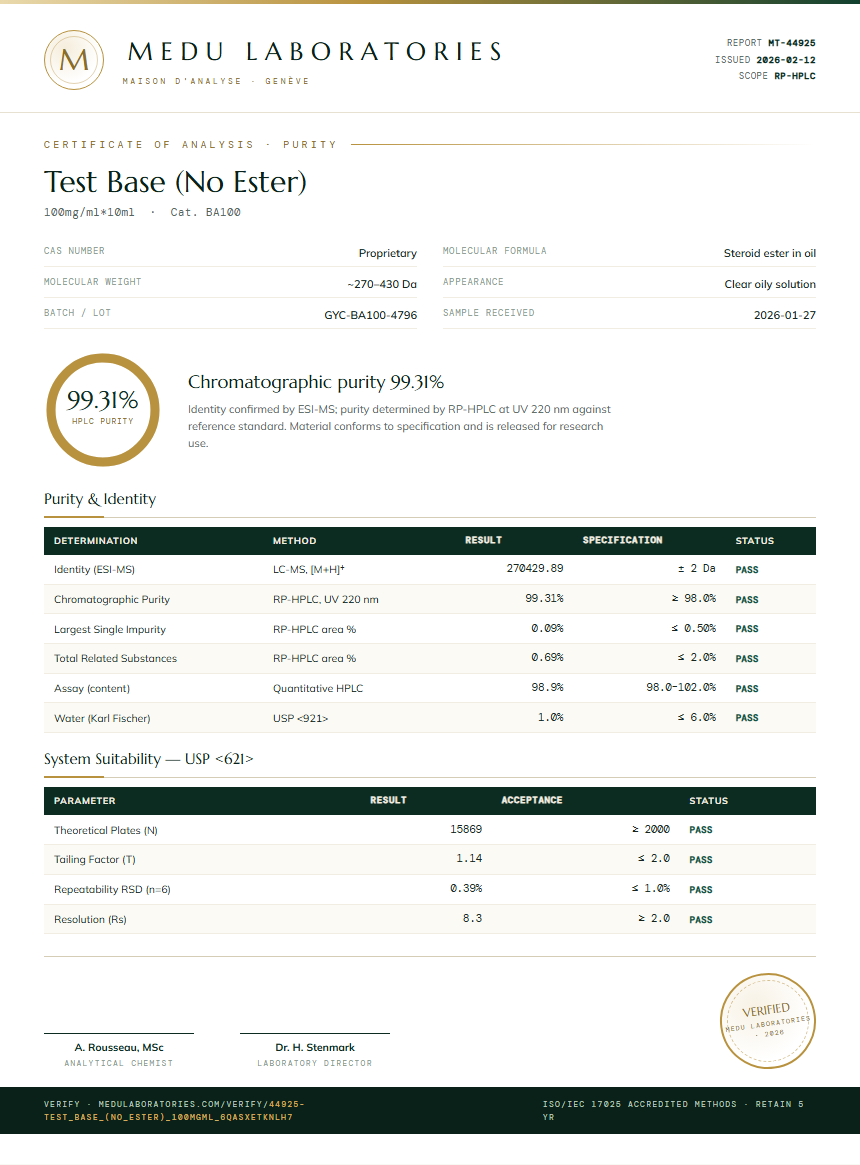Screen dimensions: 860x1165
Task: Select the Water (Karl Fischer) row label
Action: [102, 718]
